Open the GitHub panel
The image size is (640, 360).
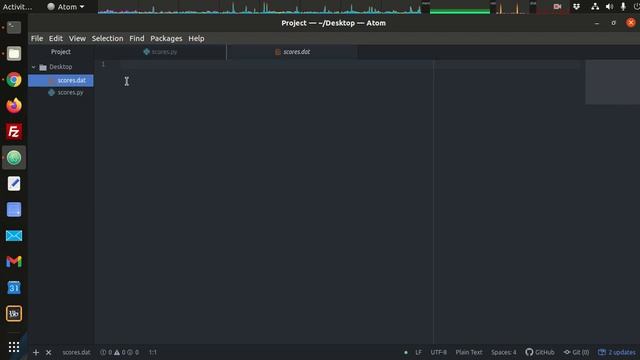pos(540,352)
